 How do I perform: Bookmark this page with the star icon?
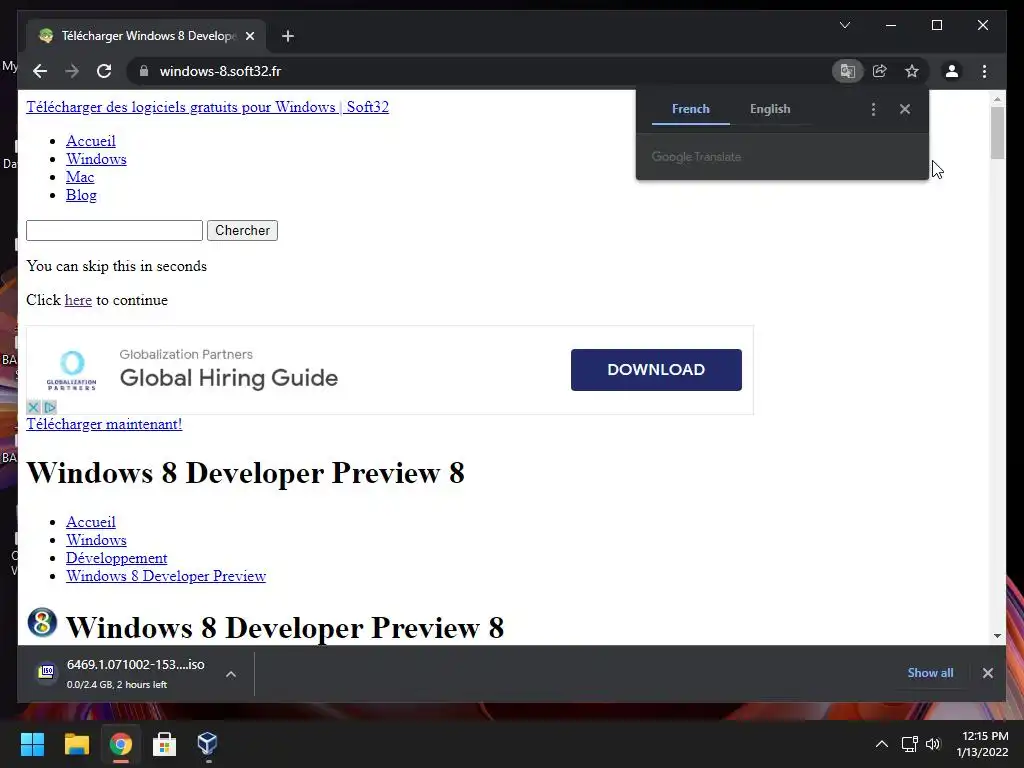[x=912, y=71]
